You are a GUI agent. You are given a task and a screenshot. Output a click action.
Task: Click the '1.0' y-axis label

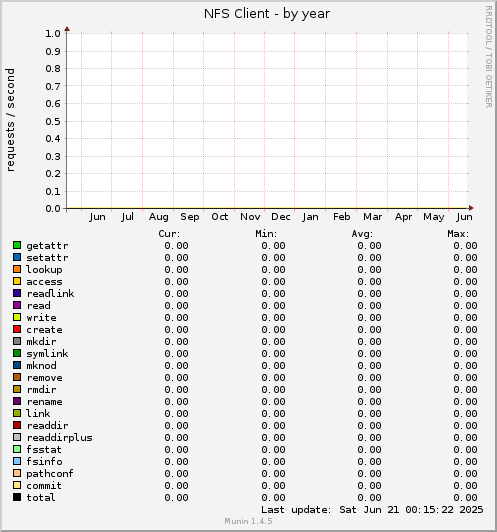pos(53,34)
